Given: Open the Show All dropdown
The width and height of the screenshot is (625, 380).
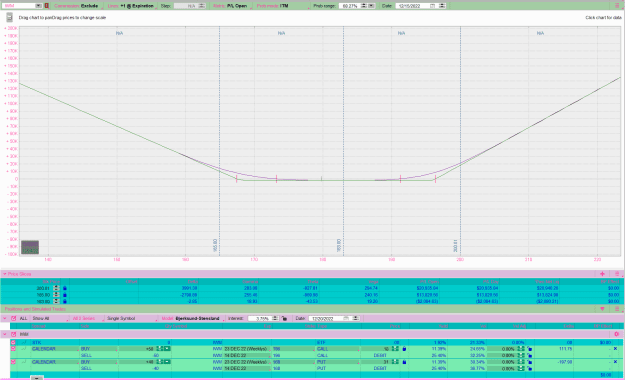Looking at the screenshot, I should [x=49, y=319].
